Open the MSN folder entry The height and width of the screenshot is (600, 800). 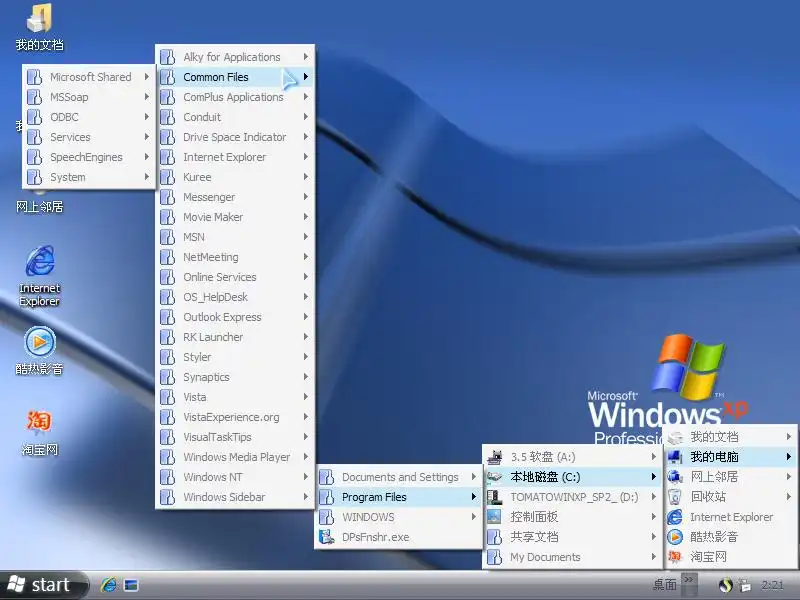(x=235, y=237)
